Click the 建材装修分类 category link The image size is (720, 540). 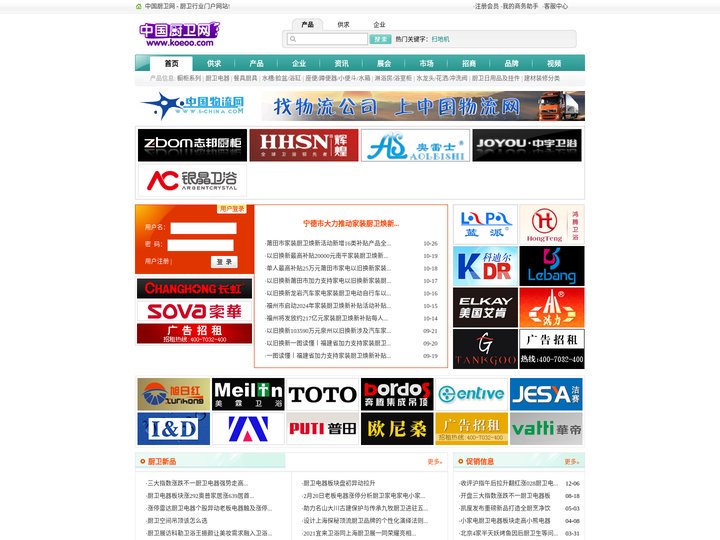542,79
